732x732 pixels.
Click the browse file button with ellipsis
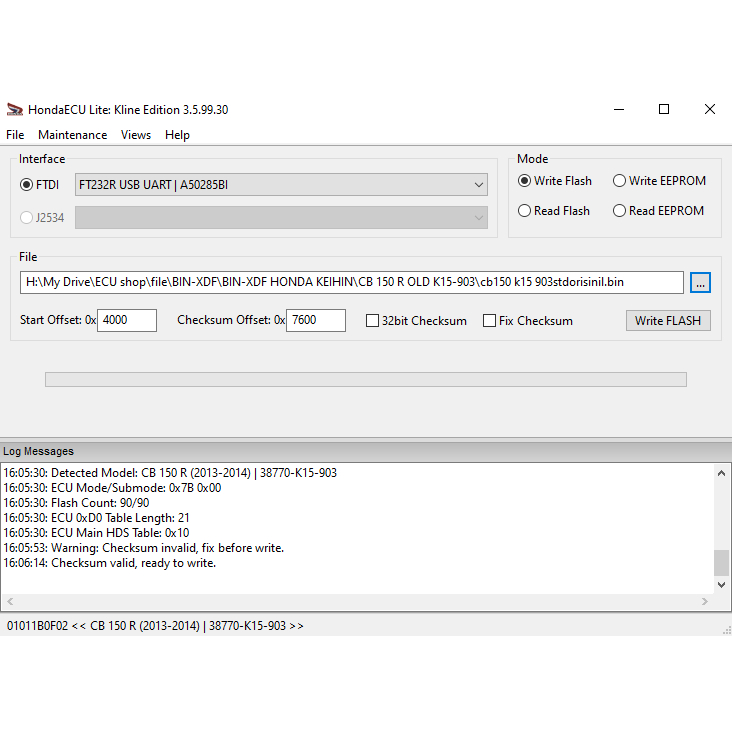pos(700,283)
